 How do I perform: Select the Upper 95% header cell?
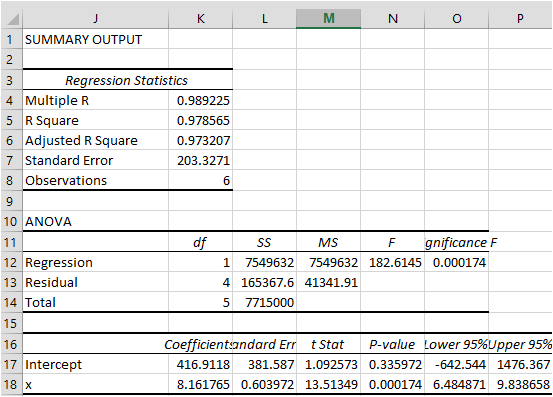(521, 344)
